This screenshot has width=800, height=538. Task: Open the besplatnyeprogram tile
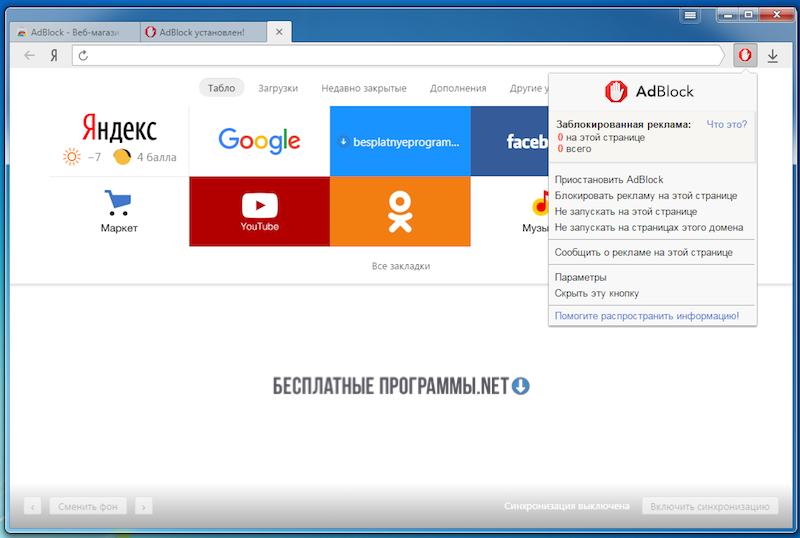pos(400,141)
